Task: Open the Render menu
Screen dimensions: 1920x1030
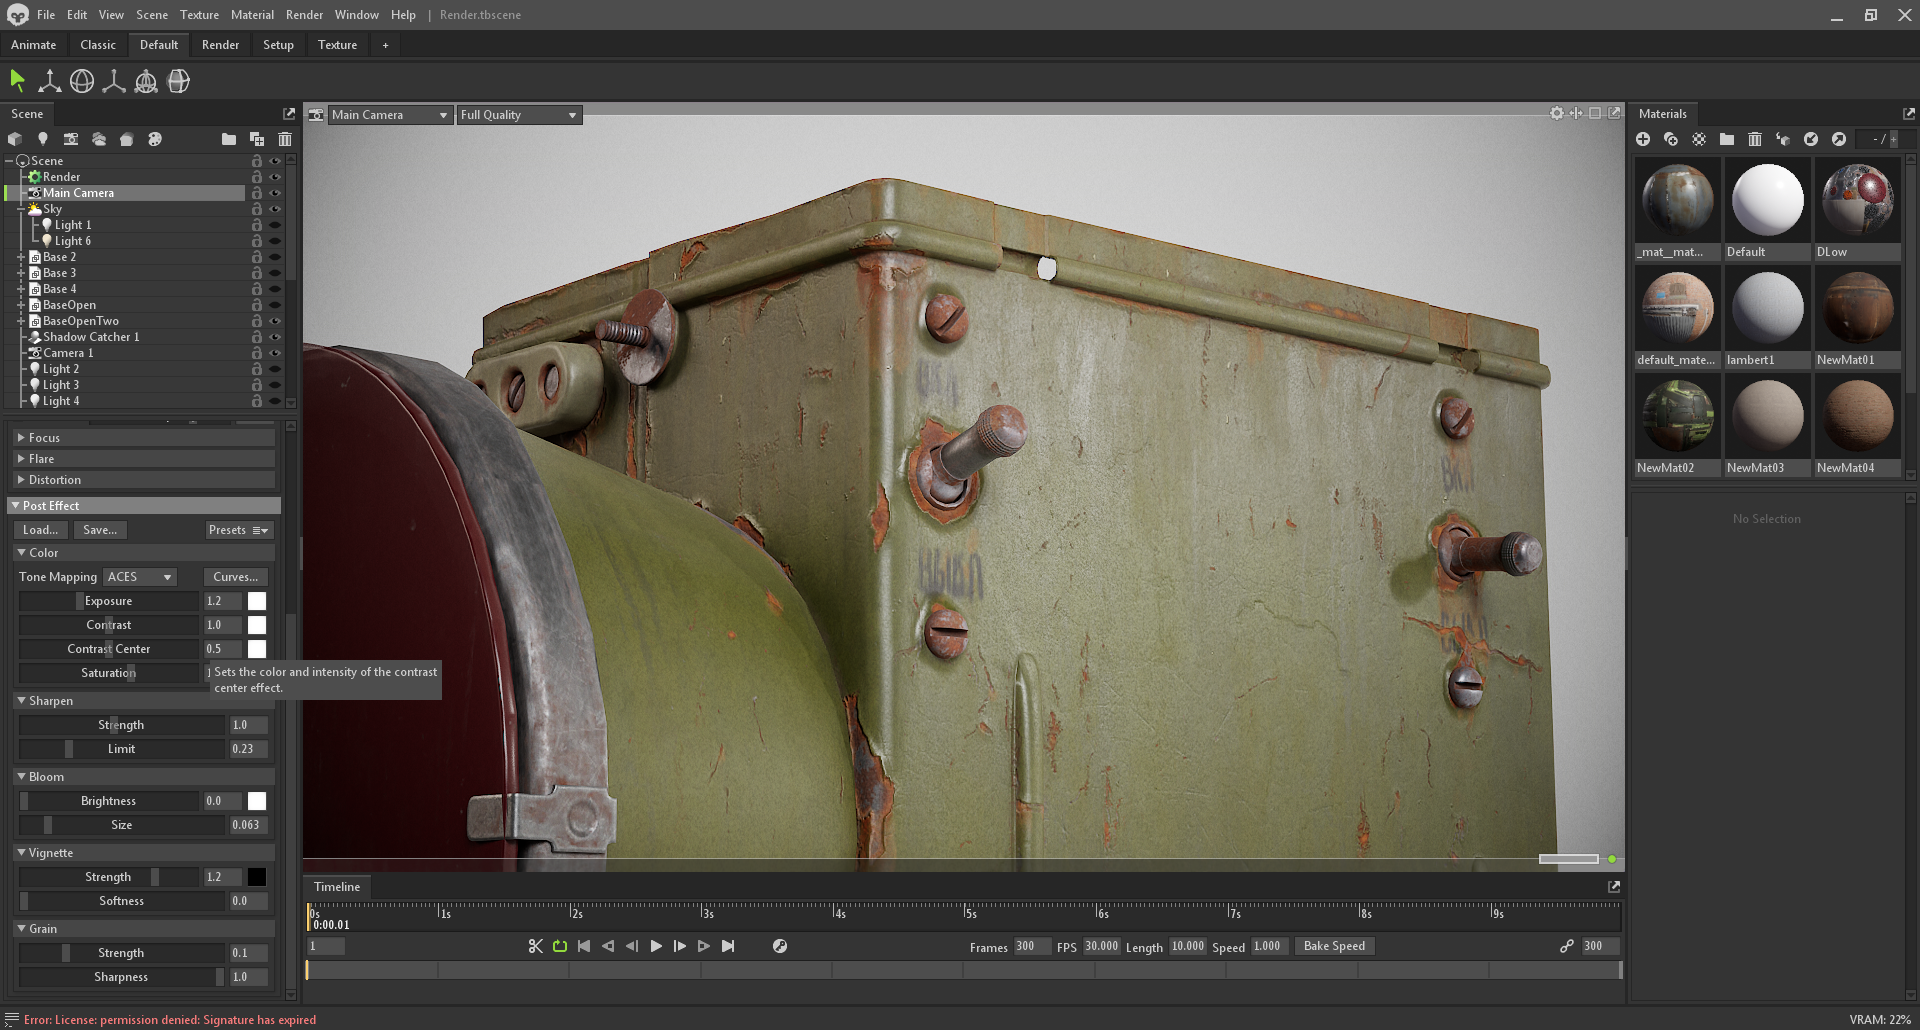Action: pos(304,14)
